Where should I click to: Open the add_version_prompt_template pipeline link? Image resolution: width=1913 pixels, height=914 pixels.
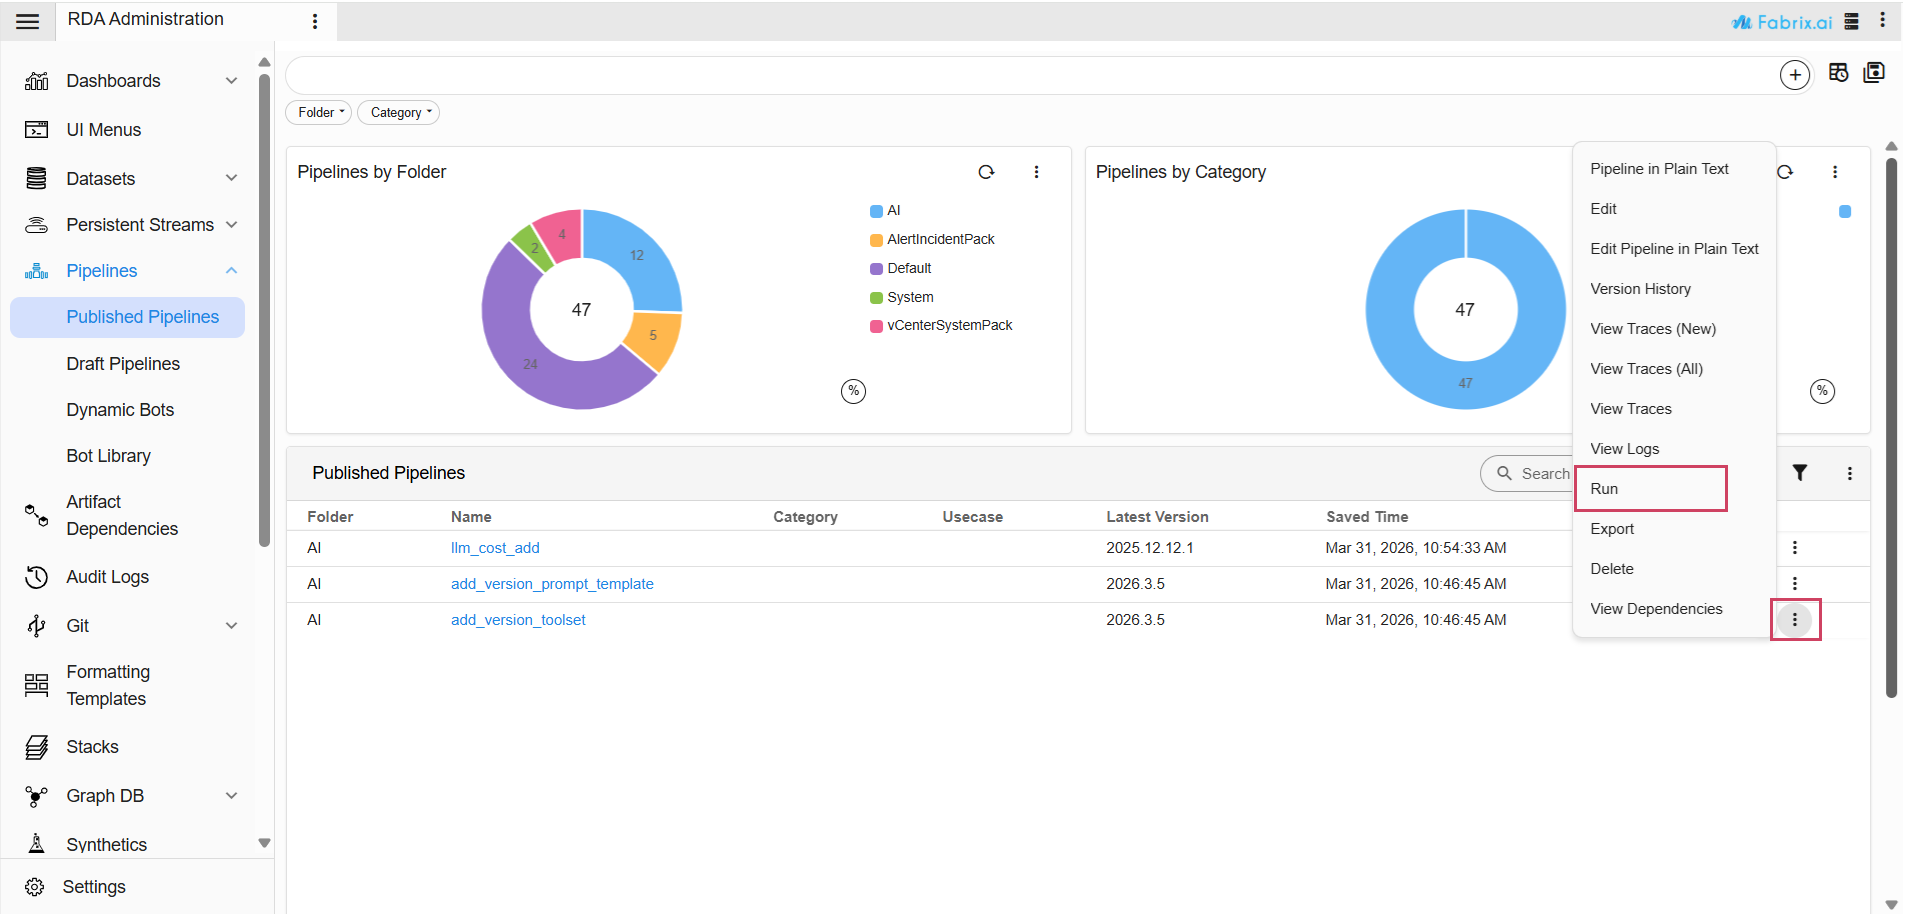click(552, 584)
